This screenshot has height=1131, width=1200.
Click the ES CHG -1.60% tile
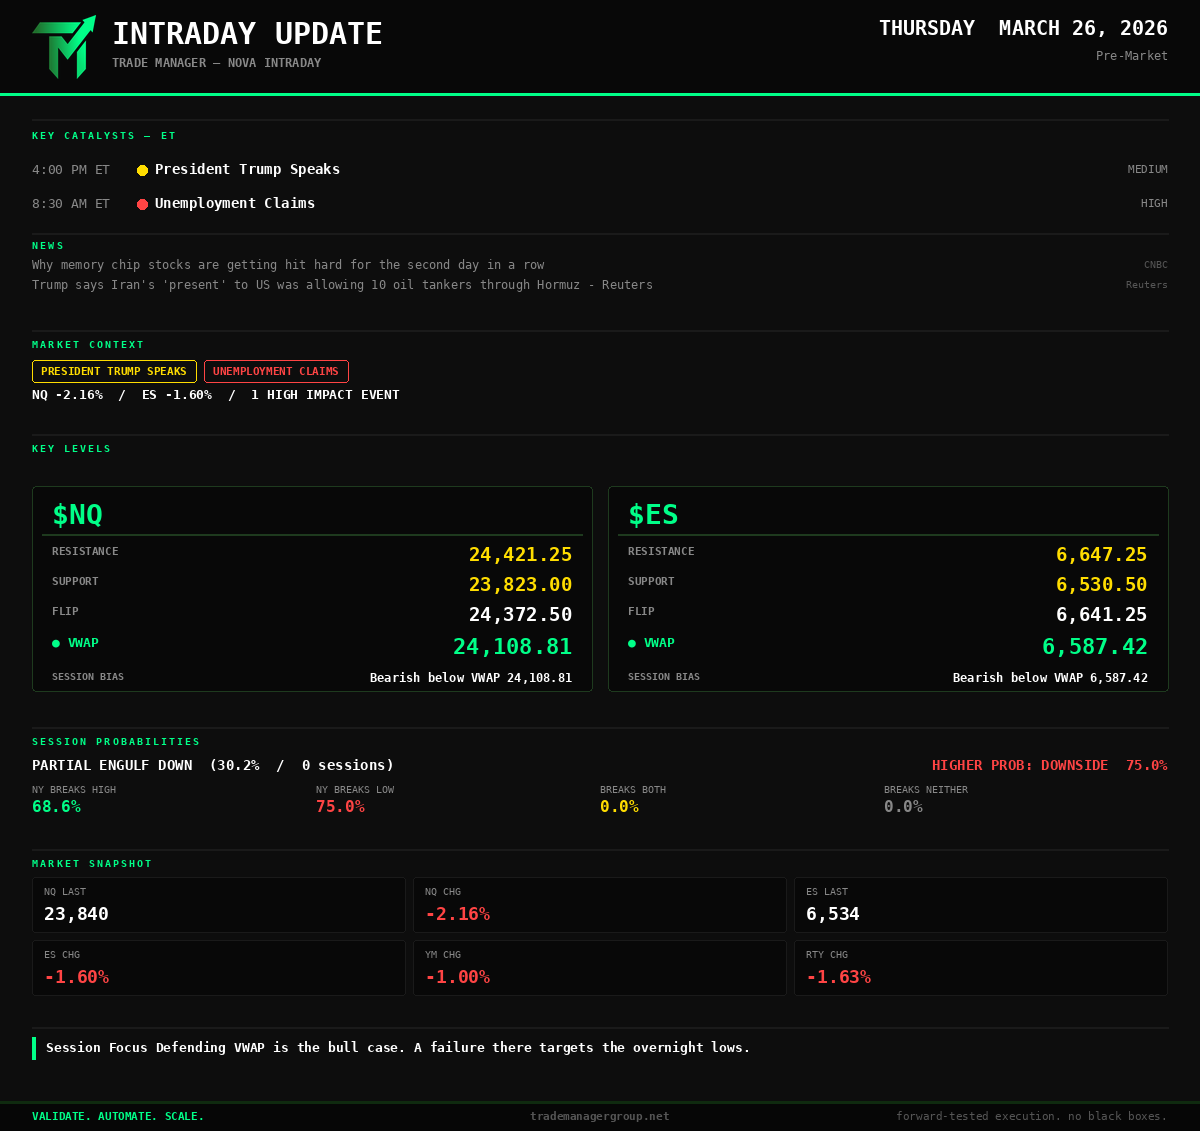[x=219, y=968]
